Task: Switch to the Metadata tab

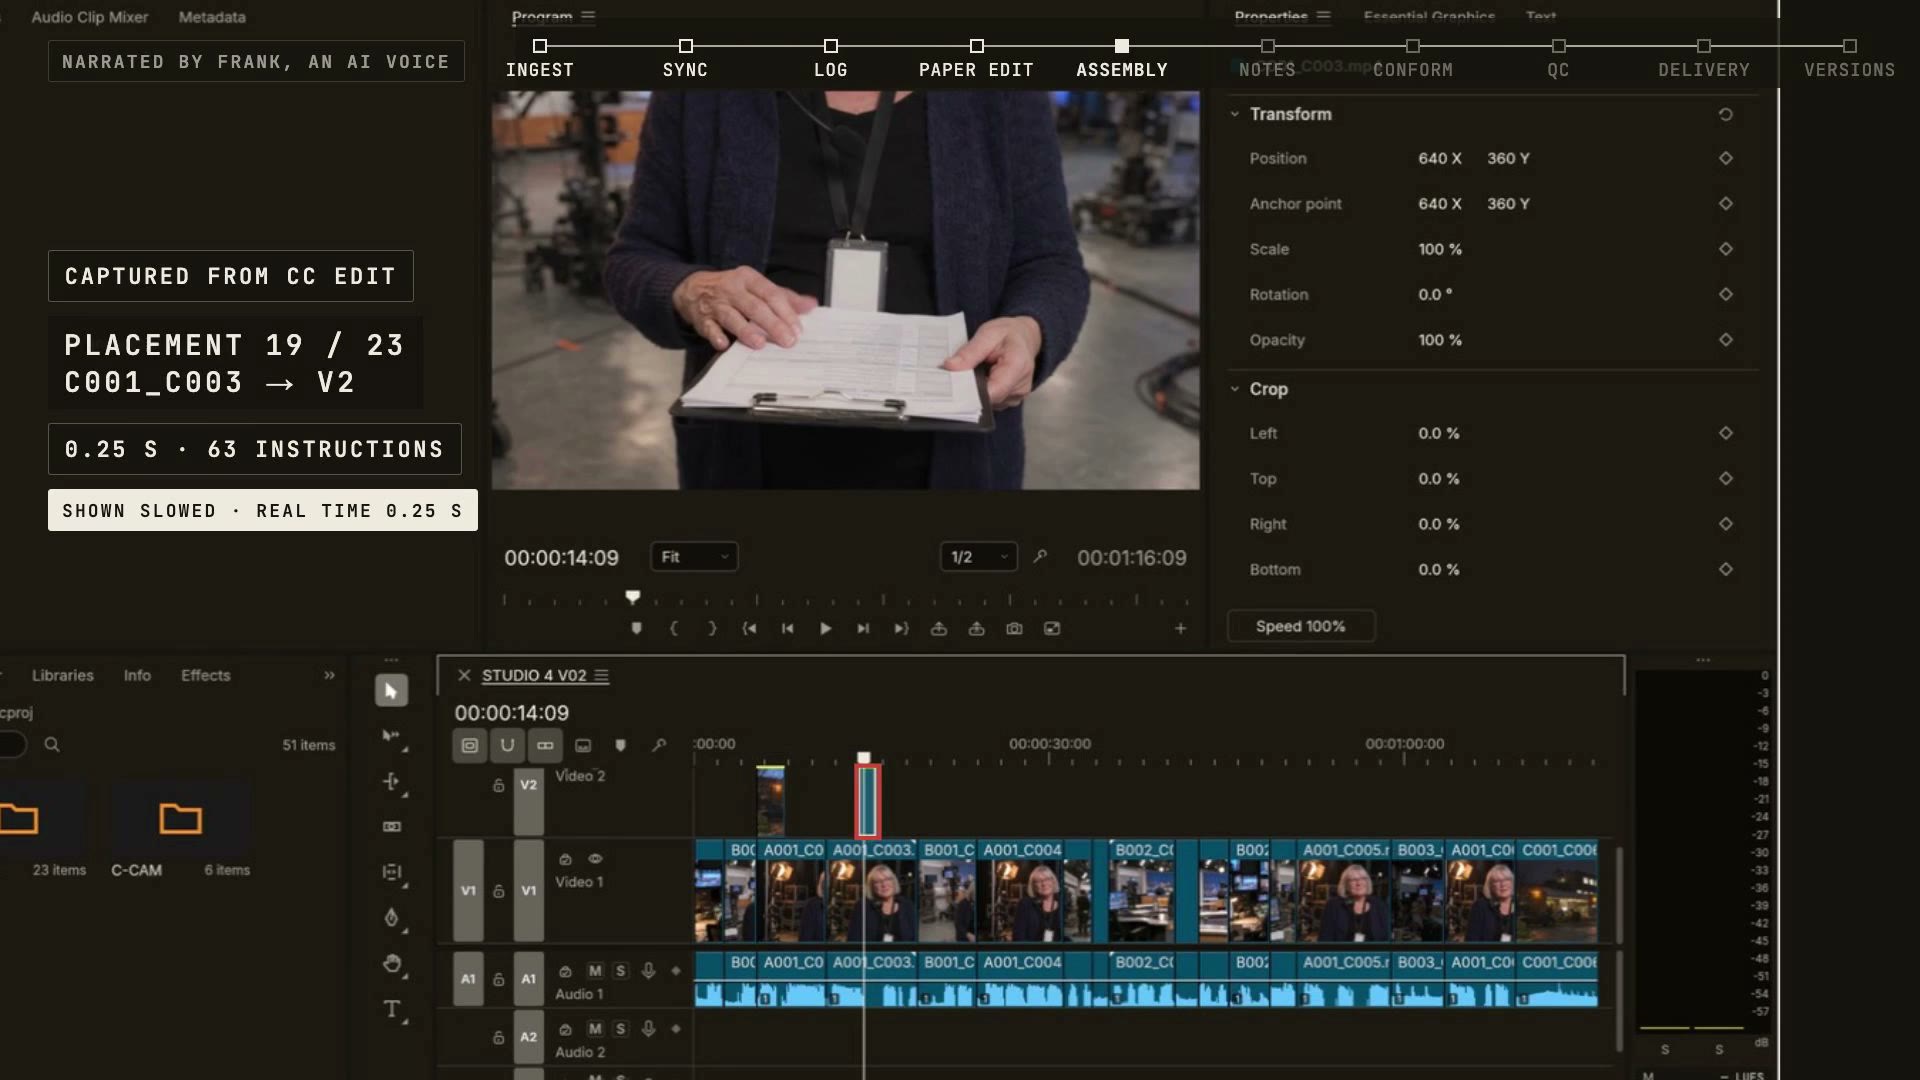Action: coord(212,17)
